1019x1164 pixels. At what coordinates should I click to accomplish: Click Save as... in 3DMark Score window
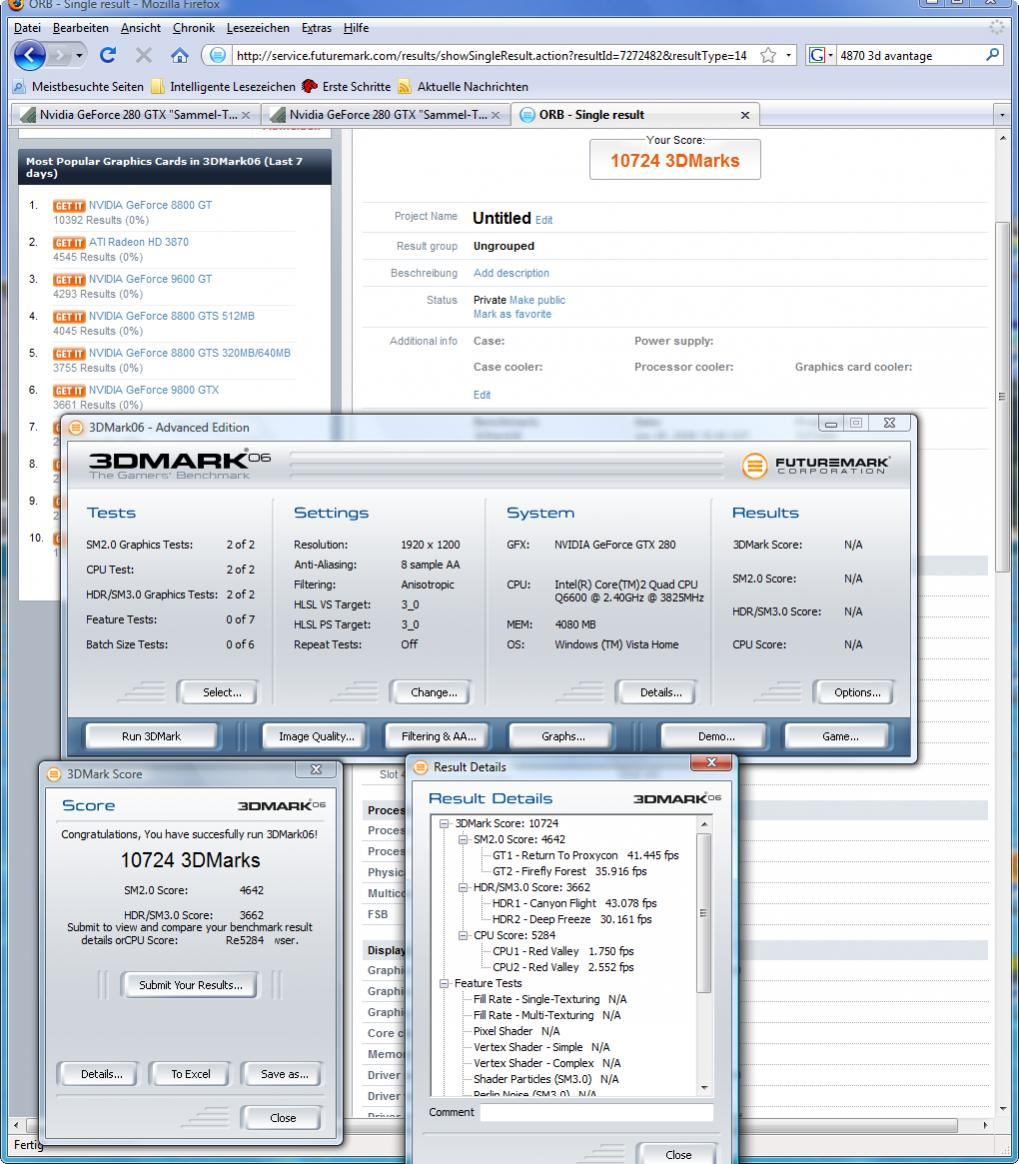(x=282, y=1074)
